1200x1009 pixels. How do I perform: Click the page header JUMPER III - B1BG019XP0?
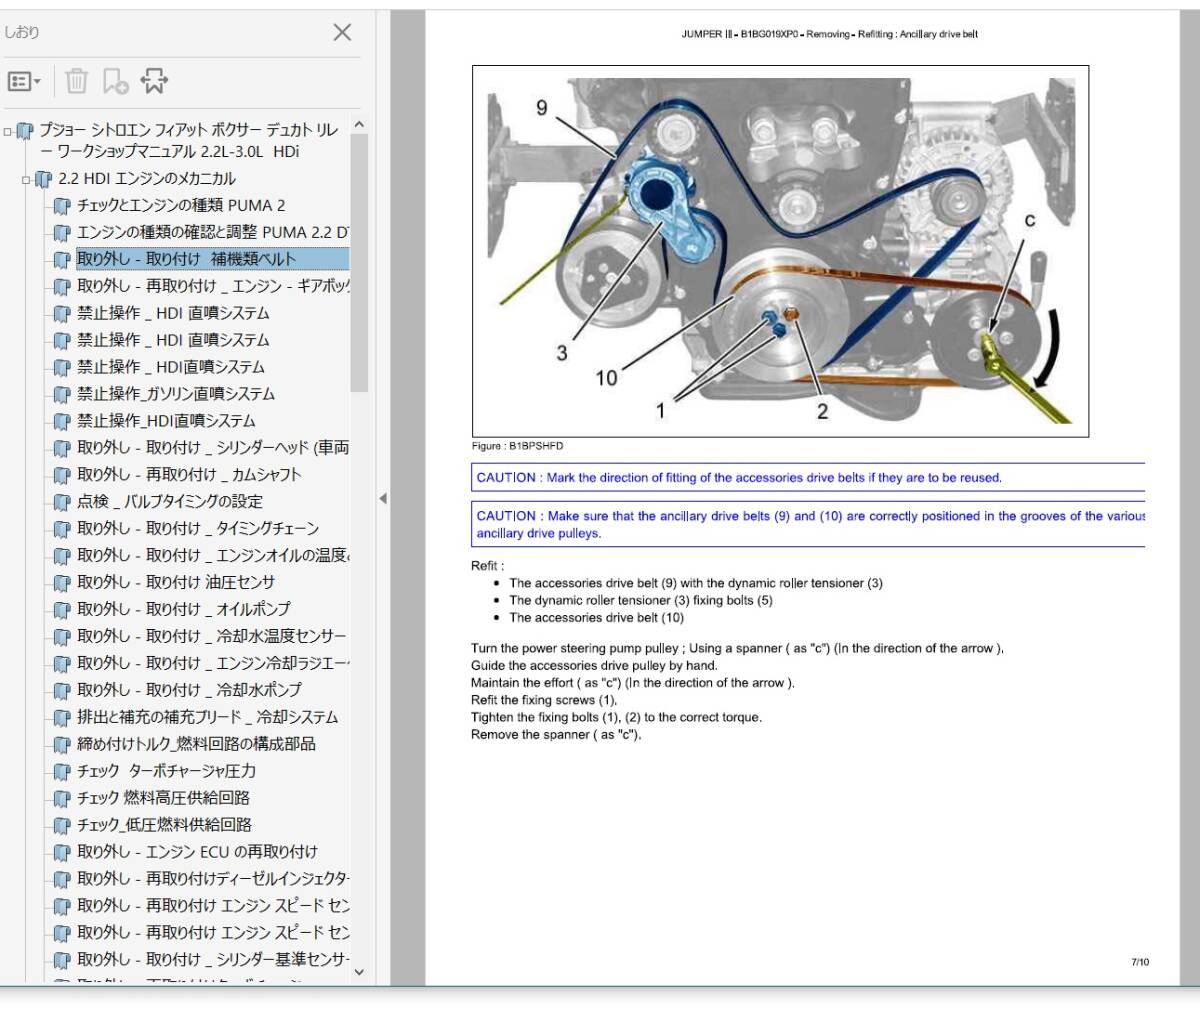pyautogui.click(x=829, y=35)
